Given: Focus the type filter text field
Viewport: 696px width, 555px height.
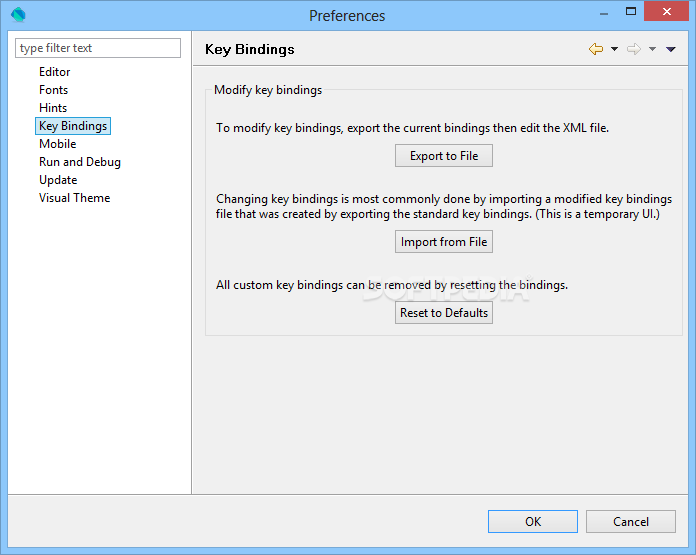Looking at the screenshot, I should point(98,48).
